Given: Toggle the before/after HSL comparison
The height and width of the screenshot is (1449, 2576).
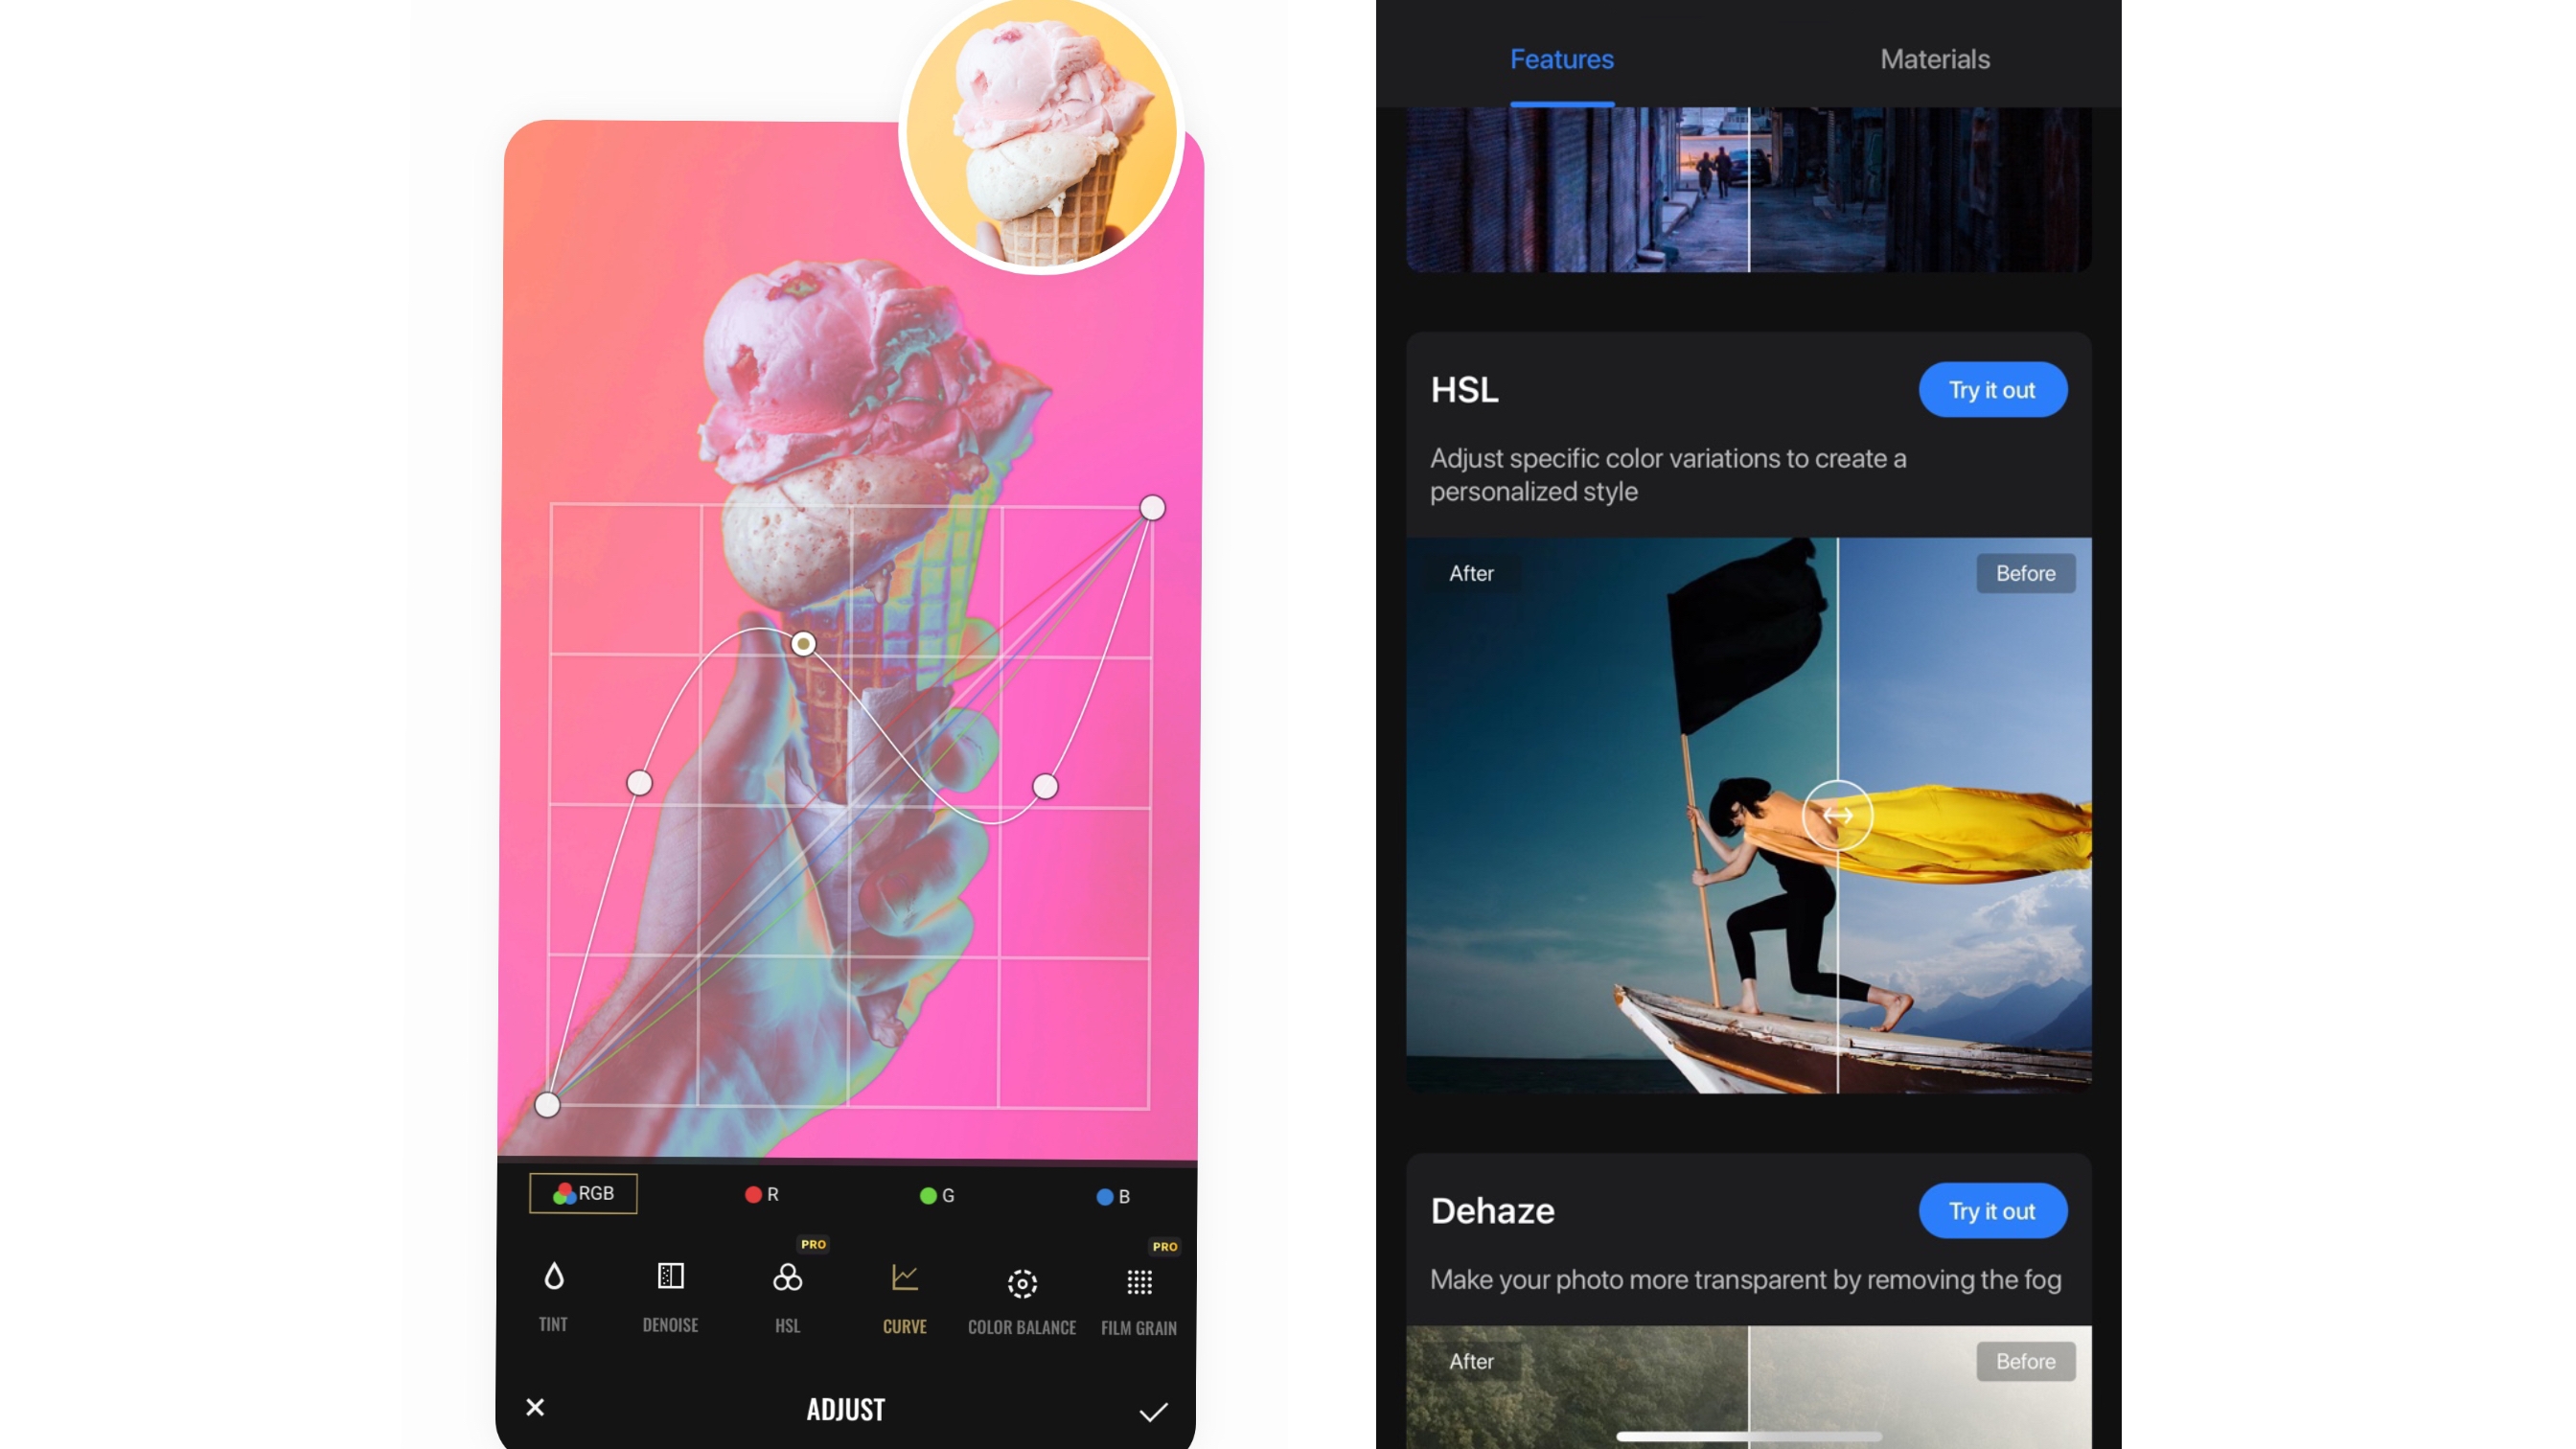Looking at the screenshot, I should coord(1838,814).
